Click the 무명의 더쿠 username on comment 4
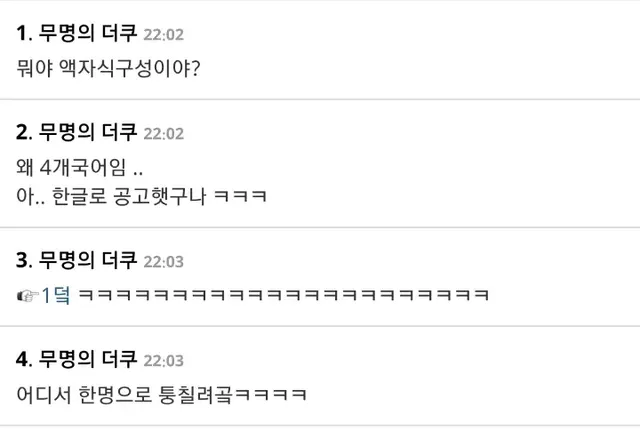Image resolution: width=640 pixels, height=429 pixels. tap(88, 359)
